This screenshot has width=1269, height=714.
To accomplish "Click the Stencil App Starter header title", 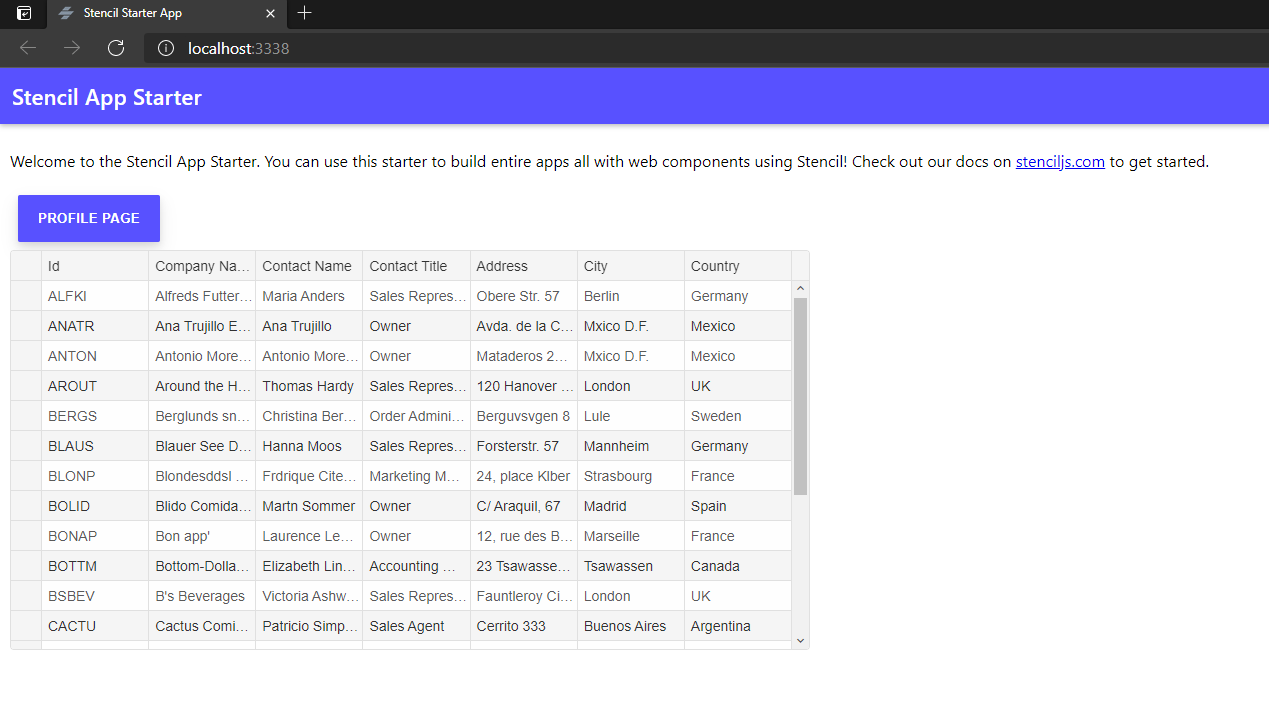I will pyautogui.click(x=107, y=97).
